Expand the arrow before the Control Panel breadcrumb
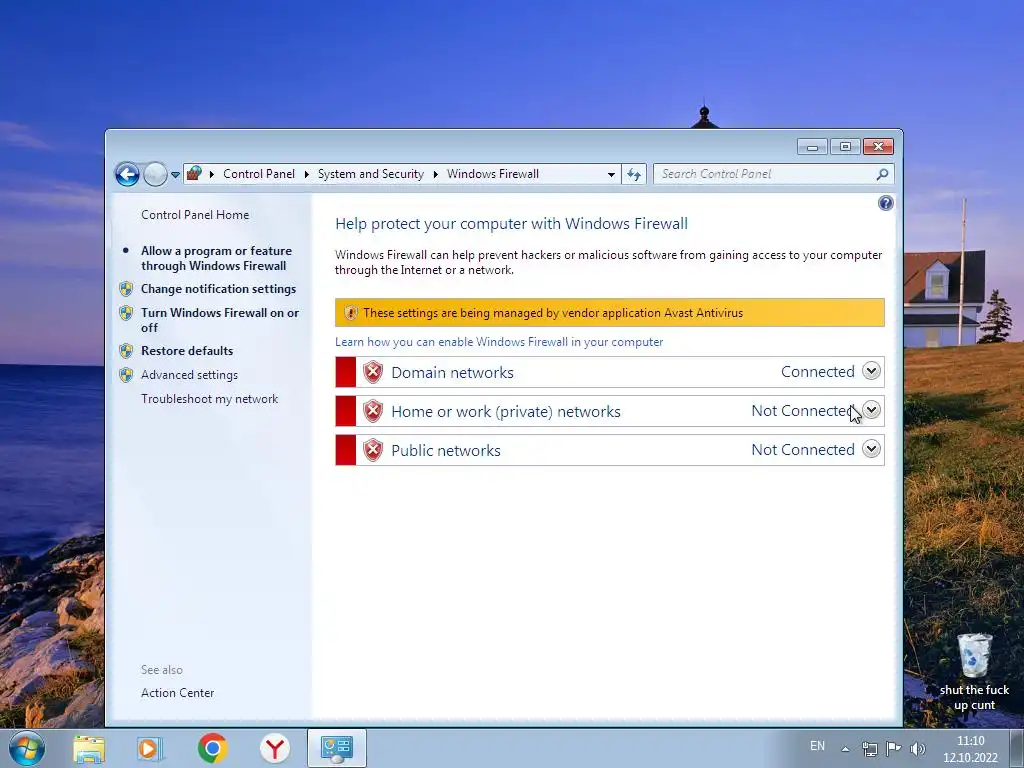The height and width of the screenshot is (768, 1024). 212,174
